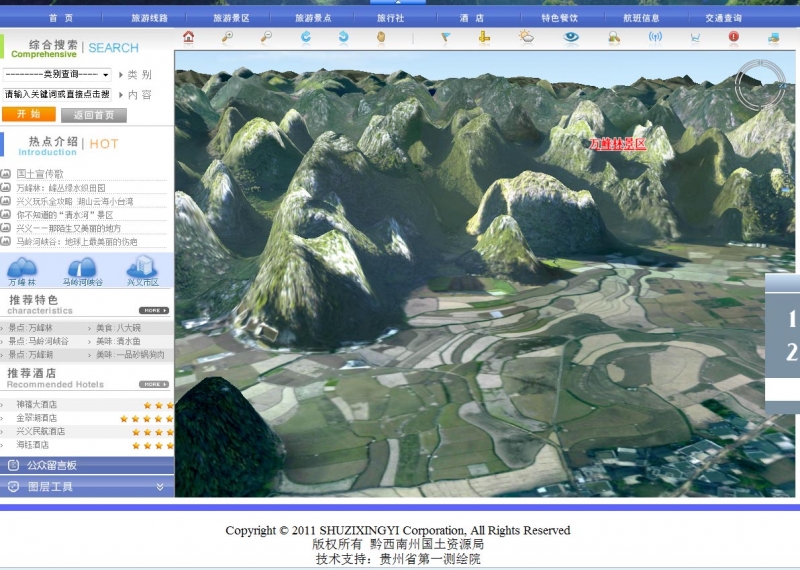Screen dimensions: 800x570
Task: Open the 马岭河峡谷 waterfall icon shortcut
Action: 82,271
